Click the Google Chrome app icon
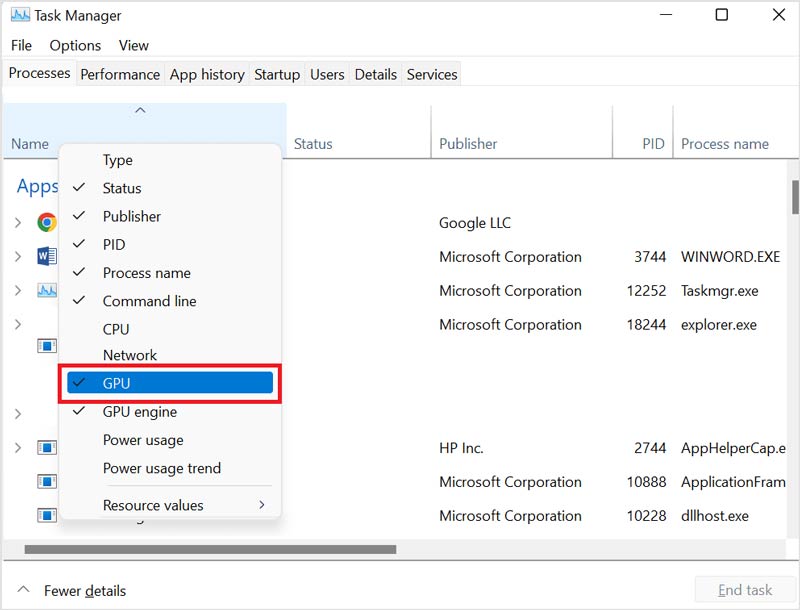 (46, 223)
